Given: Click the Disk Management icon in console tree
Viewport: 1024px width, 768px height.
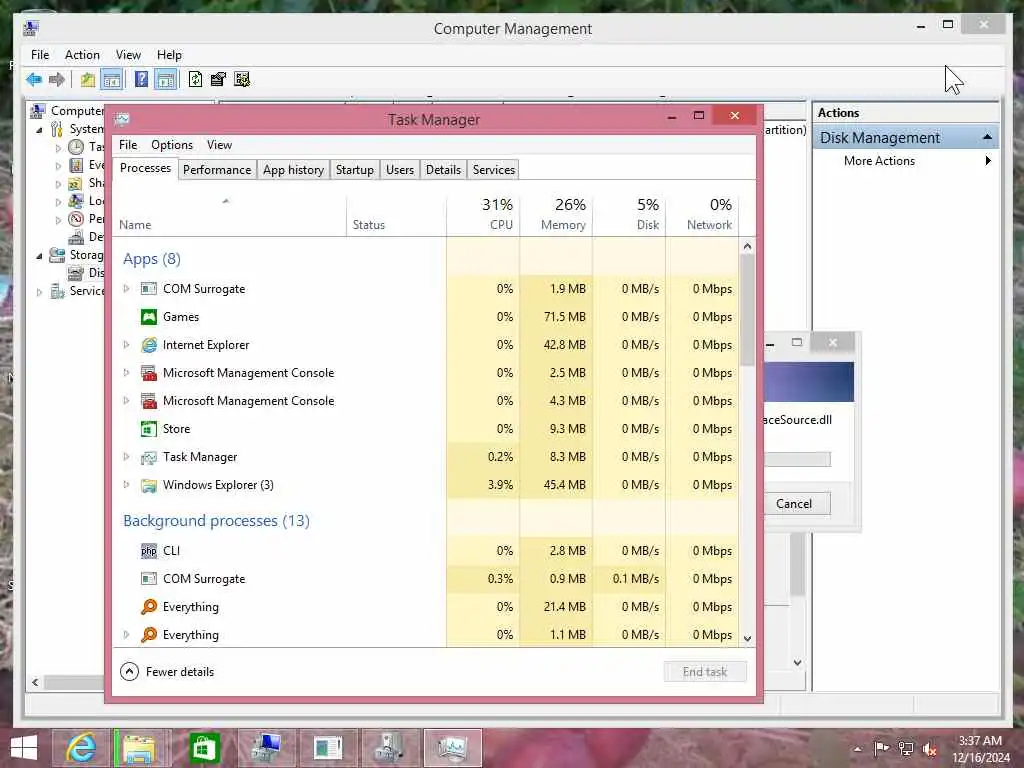Looking at the screenshot, I should click(x=76, y=272).
